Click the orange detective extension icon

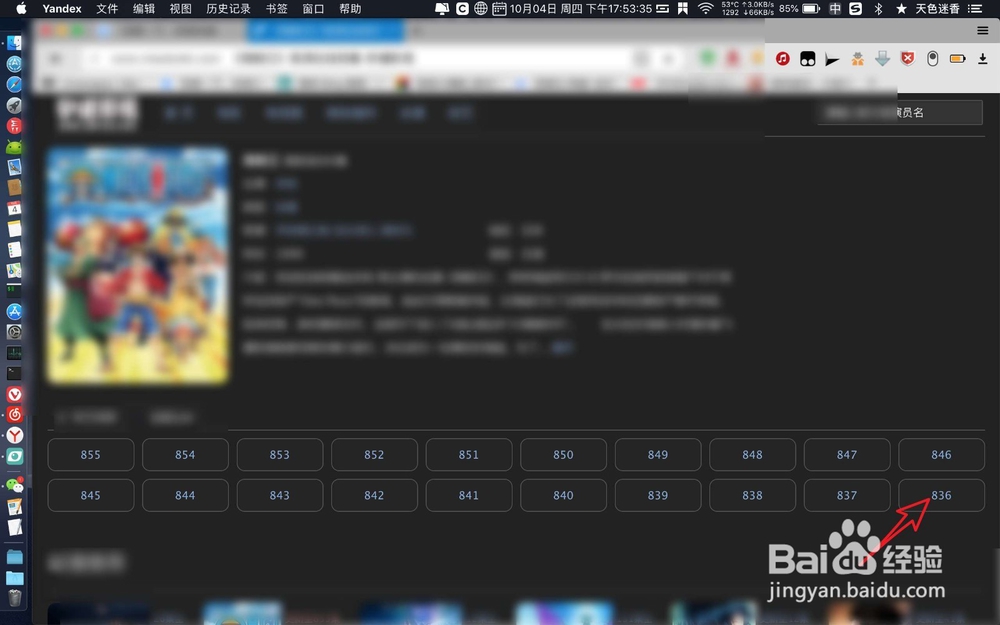858,59
